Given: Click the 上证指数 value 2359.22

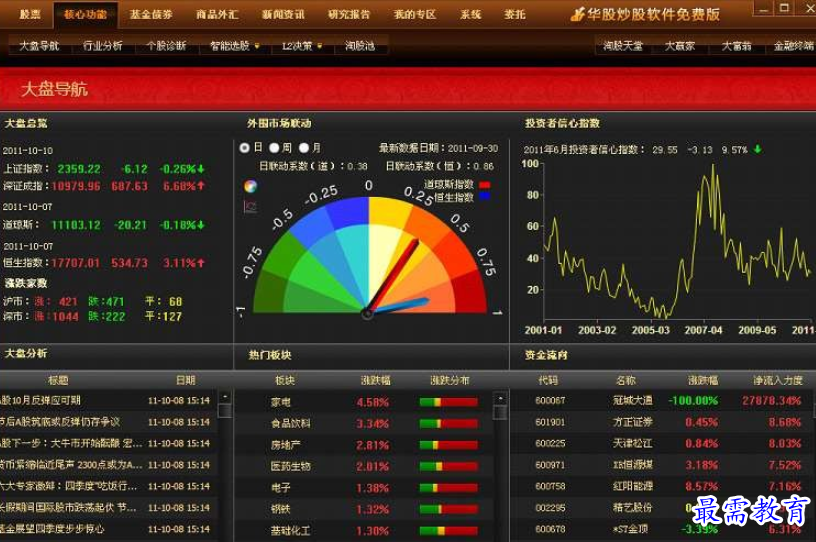Looking at the screenshot, I should [x=79, y=169].
